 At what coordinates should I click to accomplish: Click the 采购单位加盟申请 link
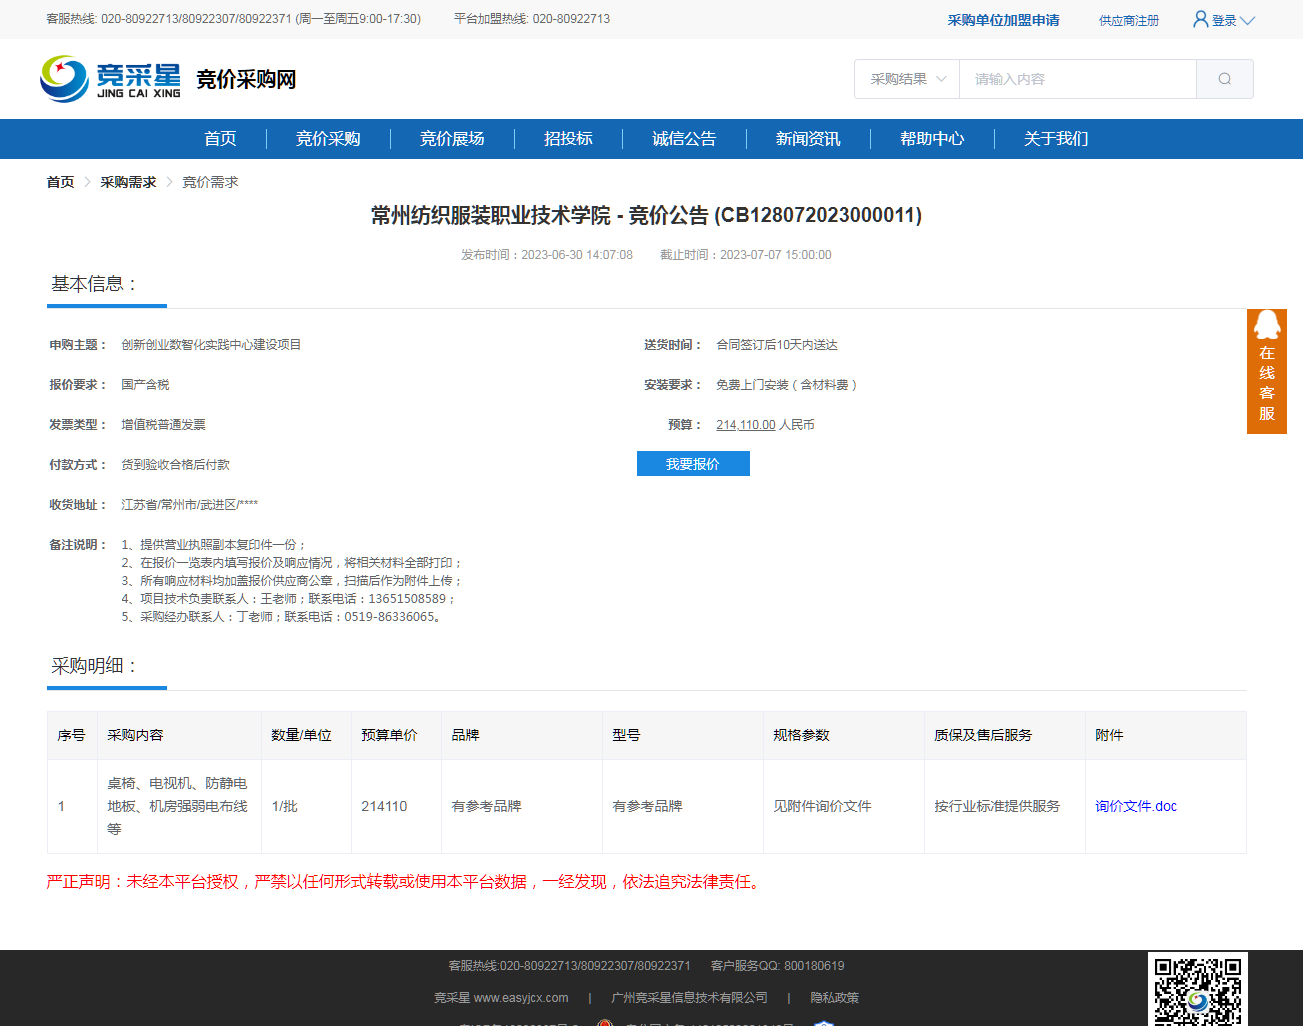point(1003,20)
